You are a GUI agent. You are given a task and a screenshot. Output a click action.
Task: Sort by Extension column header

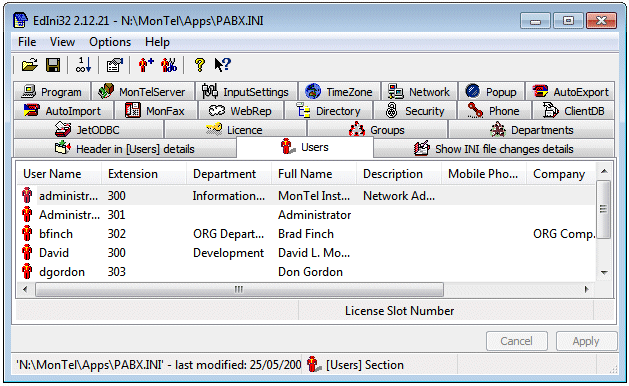[144, 174]
